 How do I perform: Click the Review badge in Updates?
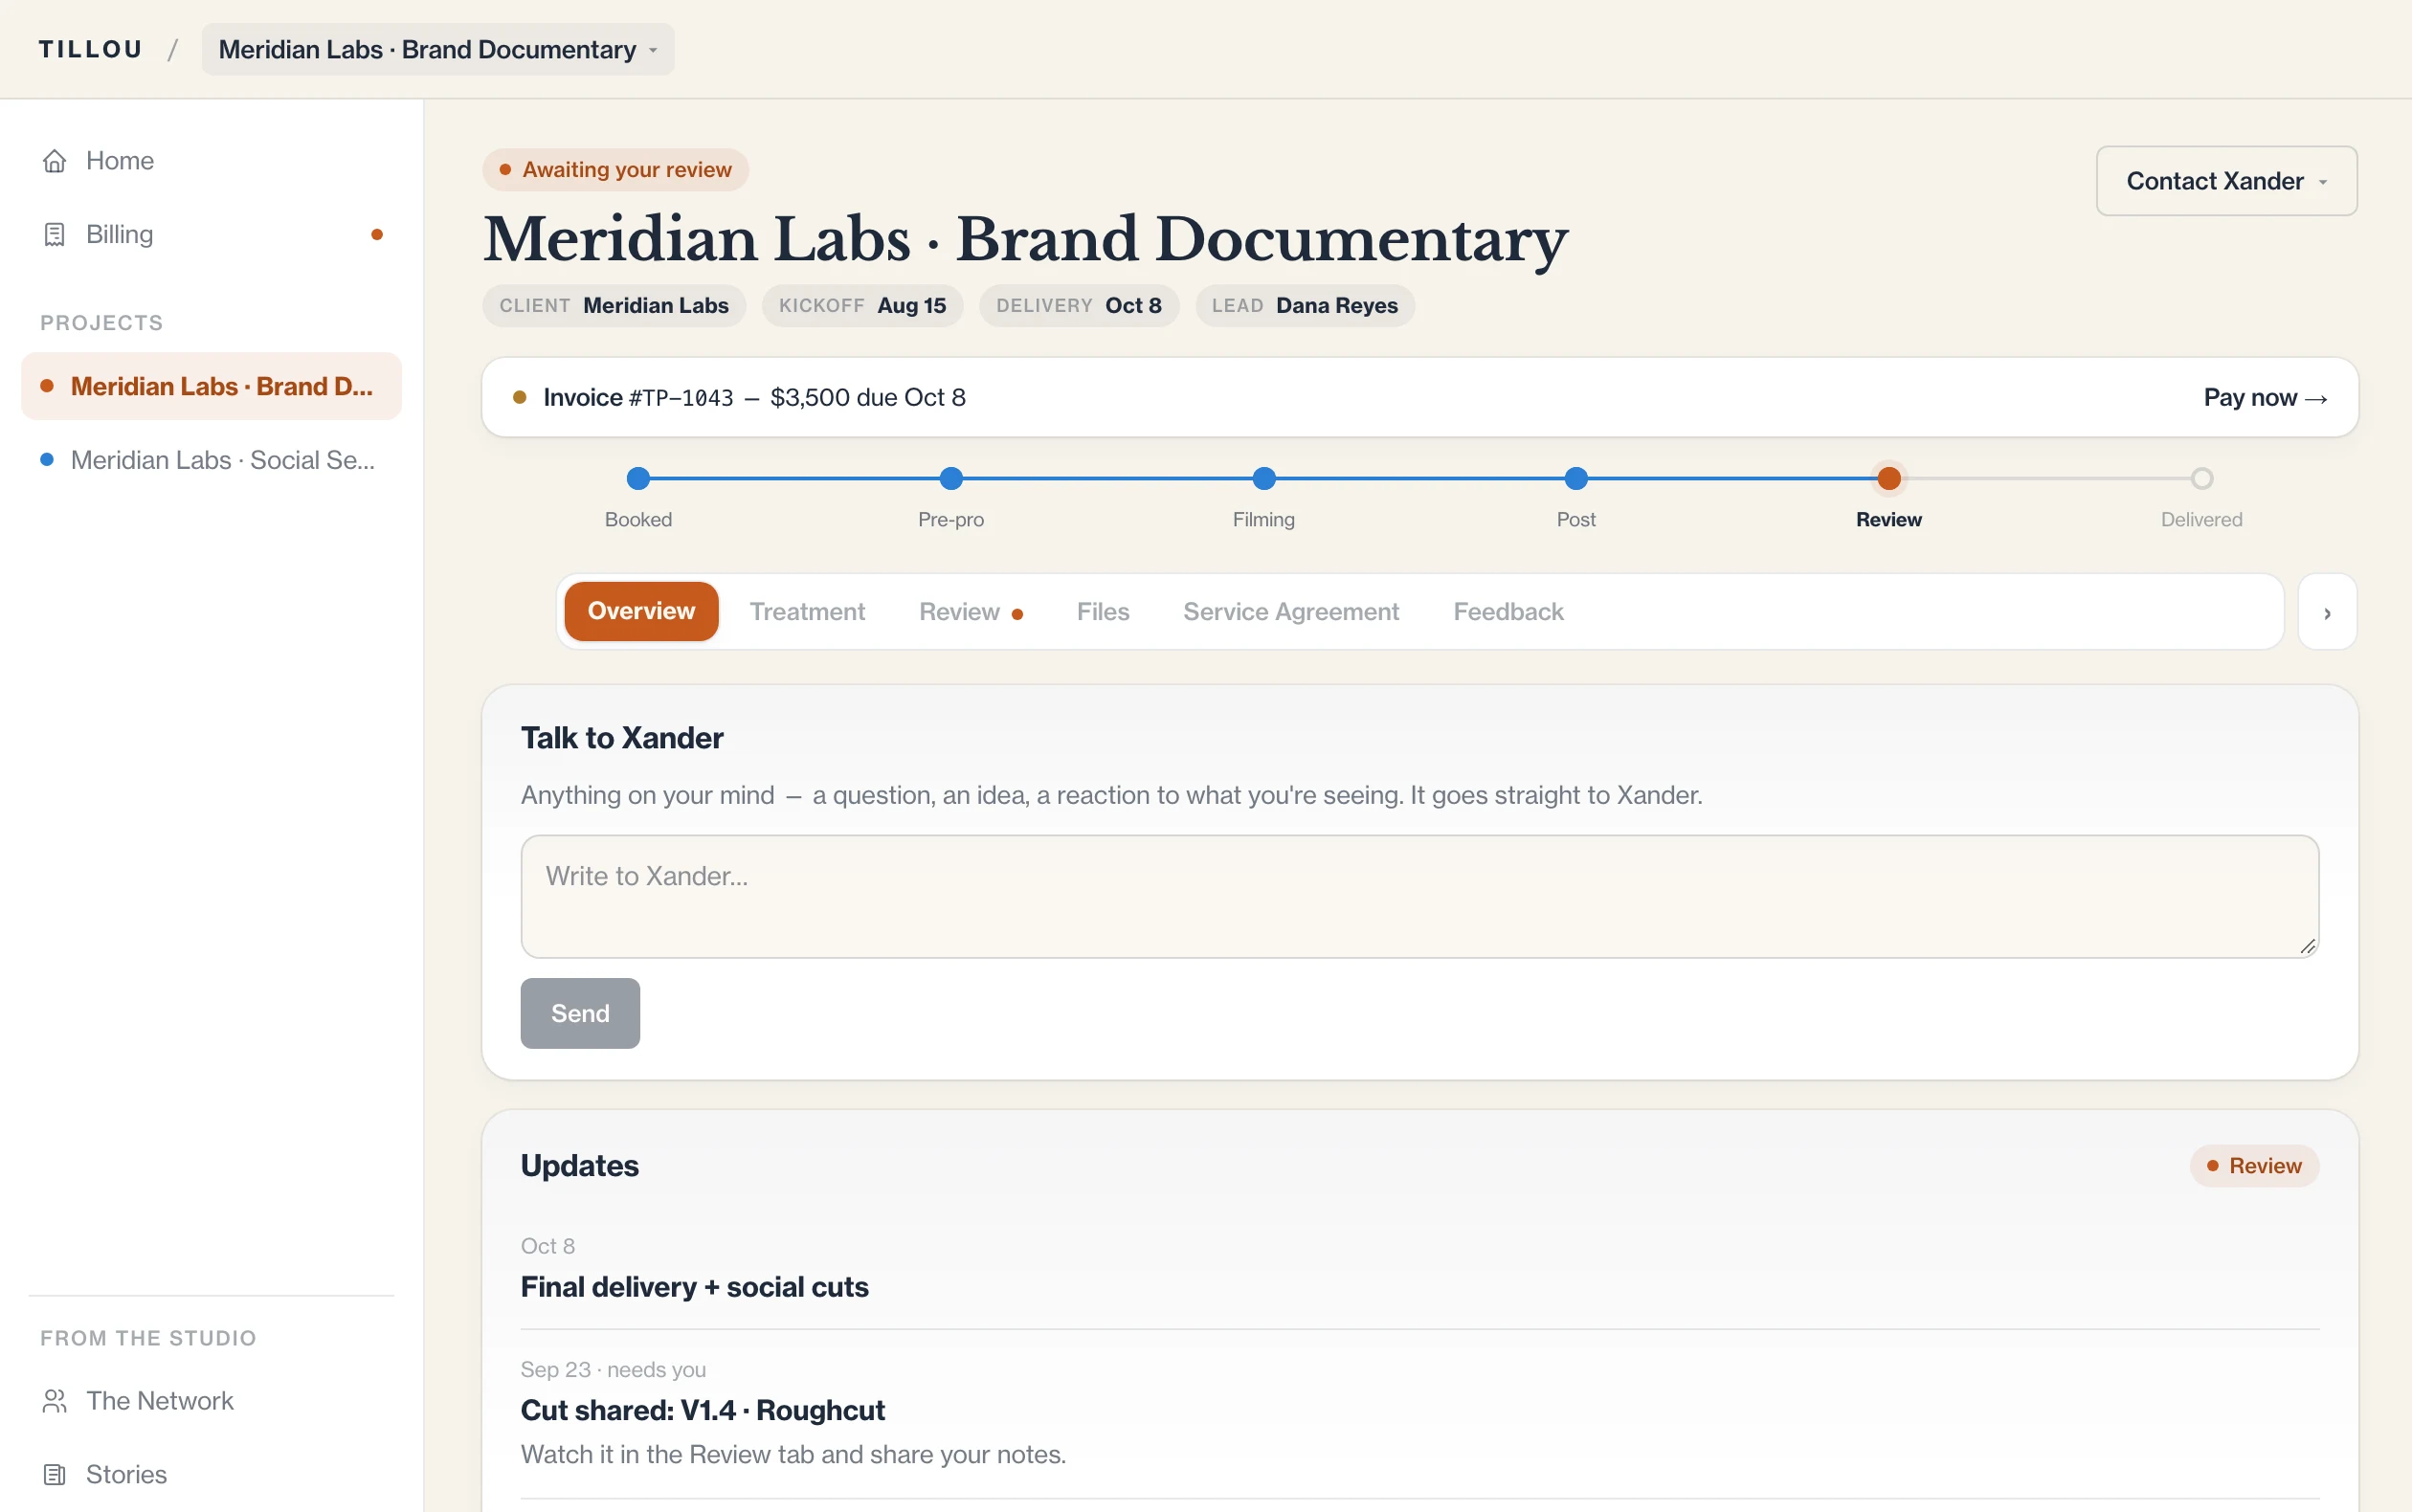click(2254, 1166)
